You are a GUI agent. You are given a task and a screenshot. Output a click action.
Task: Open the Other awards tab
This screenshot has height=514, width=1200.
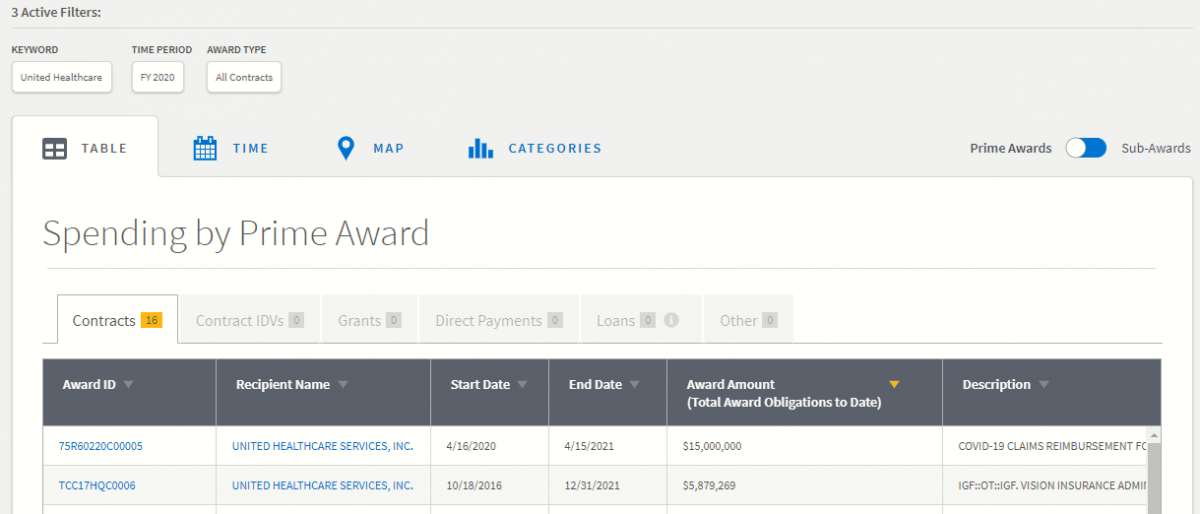[x=748, y=320]
